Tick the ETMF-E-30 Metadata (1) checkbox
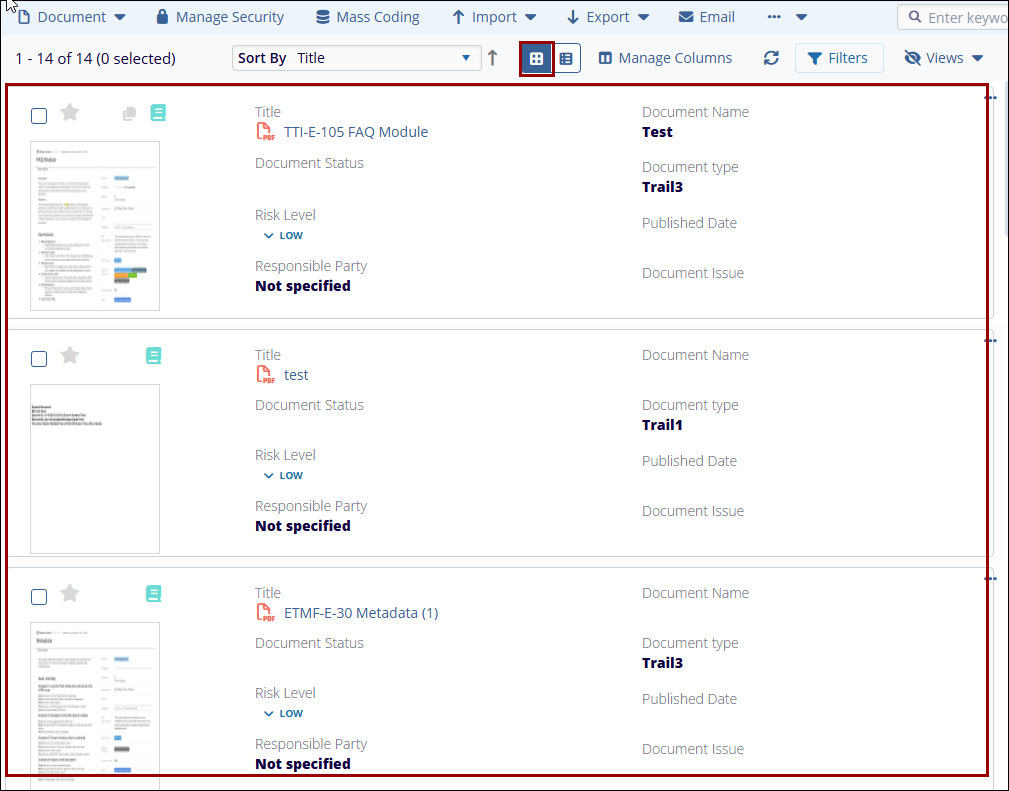The height and width of the screenshot is (791, 1009). click(x=39, y=597)
